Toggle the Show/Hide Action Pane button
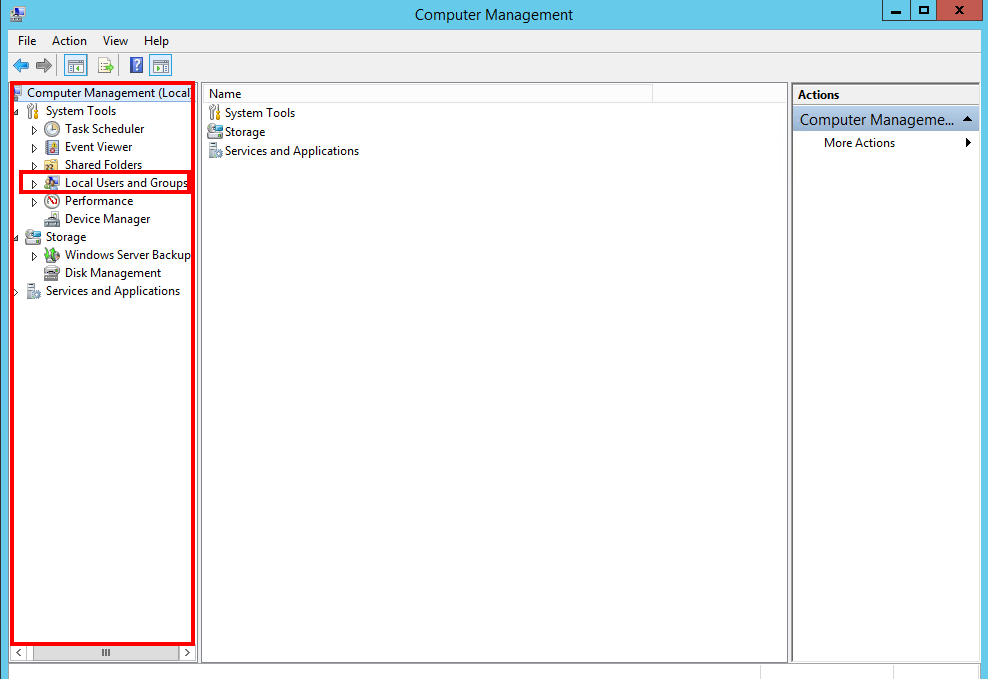The height and width of the screenshot is (679, 988). click(x=161, y=66)
